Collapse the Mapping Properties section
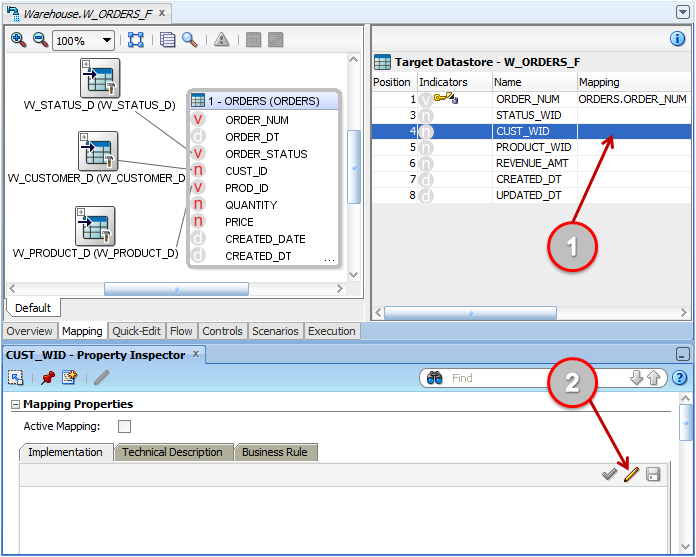Viewport: 696px width, 557px height. 15,405
